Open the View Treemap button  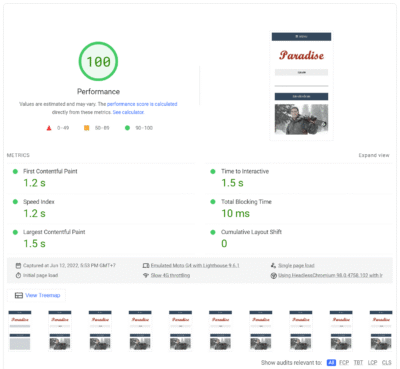point(36,295)
